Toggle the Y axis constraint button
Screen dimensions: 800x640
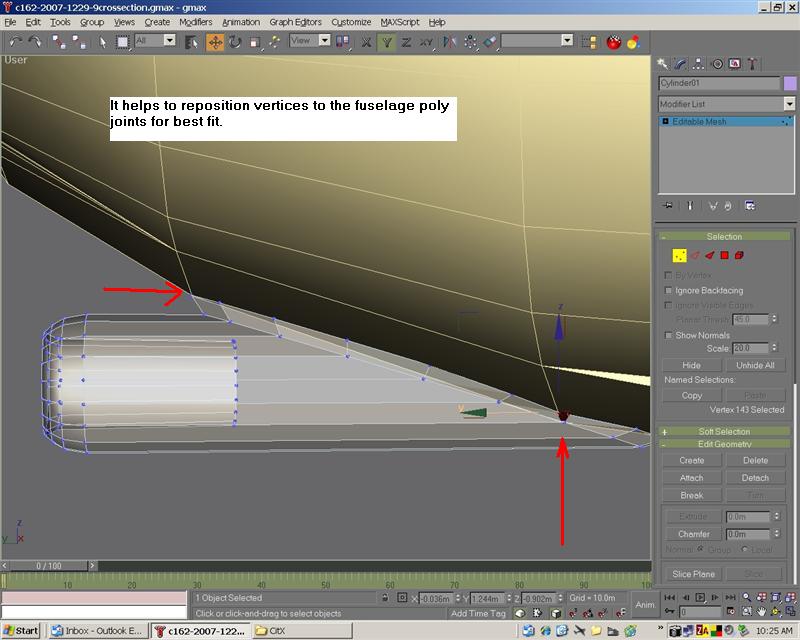pyautogui.click(x=386, y=42)
